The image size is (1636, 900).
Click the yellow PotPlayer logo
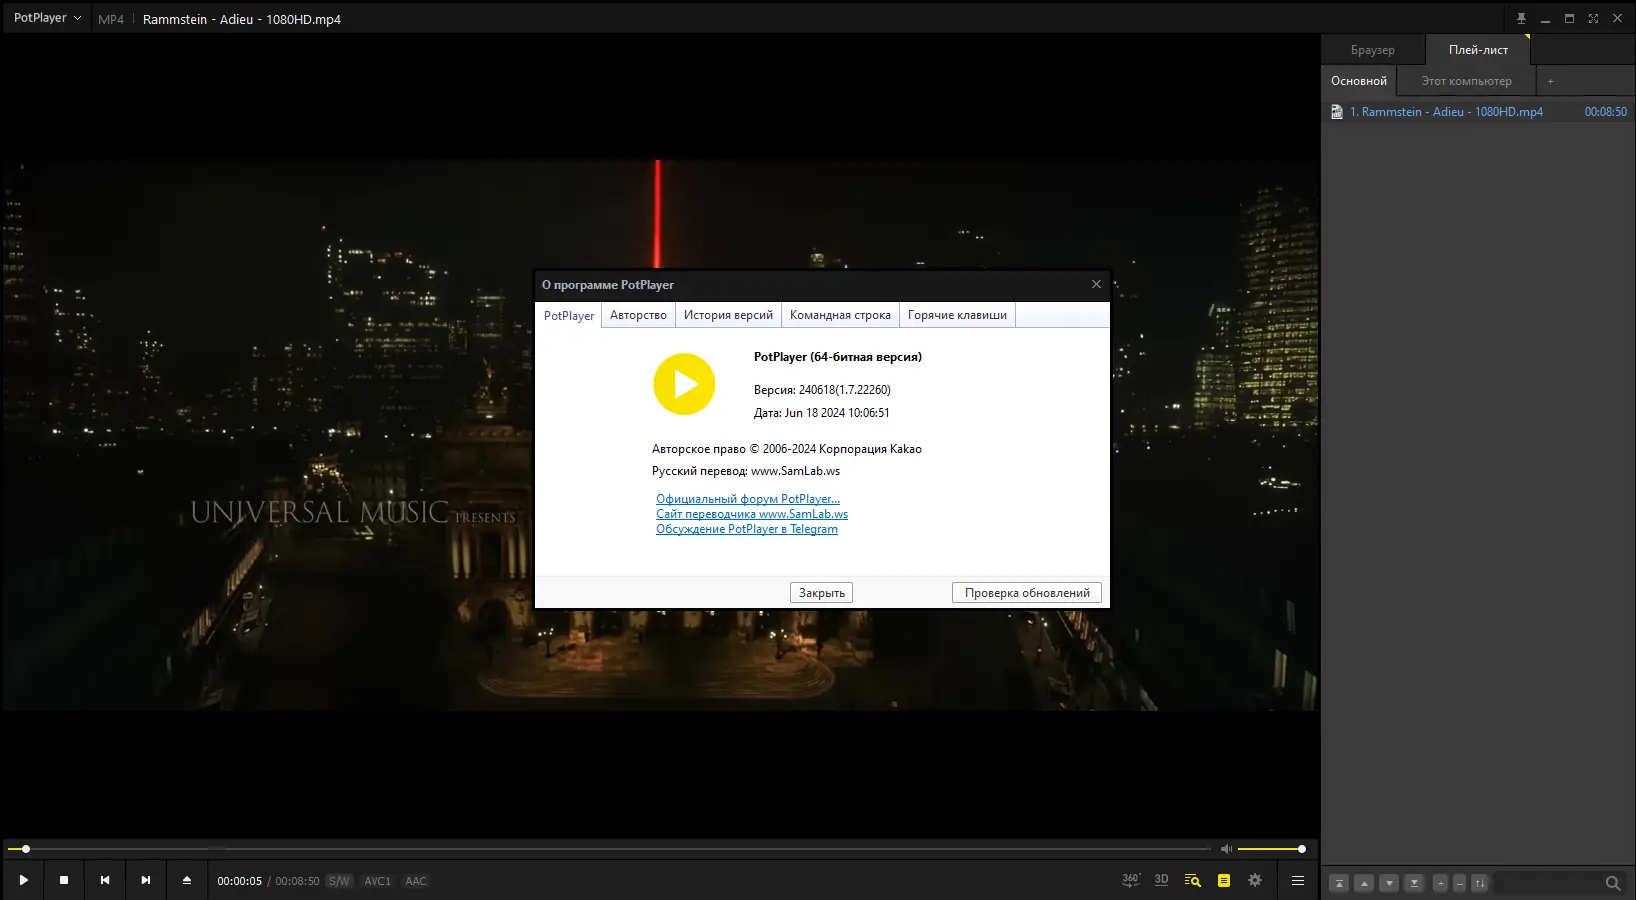point(684,384)
